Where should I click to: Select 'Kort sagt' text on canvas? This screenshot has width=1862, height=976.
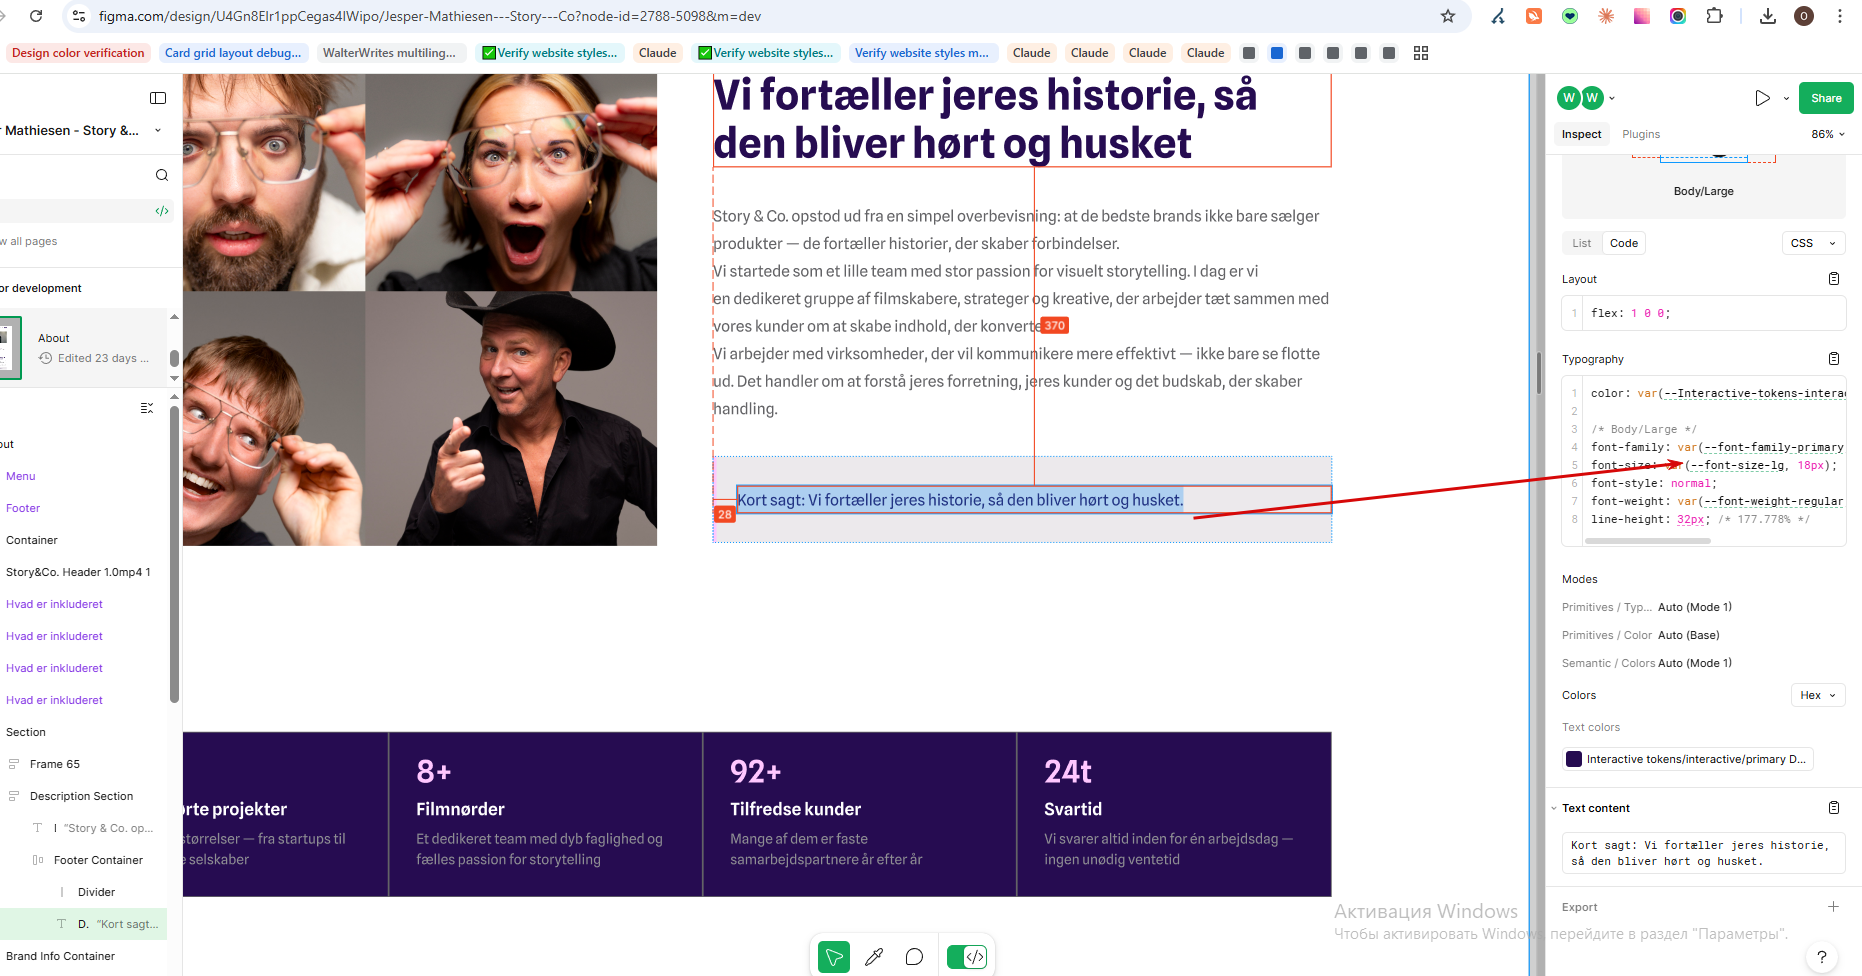(960, 500)
